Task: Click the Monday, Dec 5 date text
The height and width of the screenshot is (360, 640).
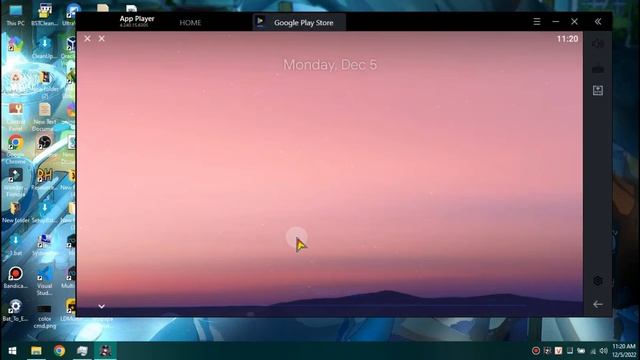Action: coord(330,65)
